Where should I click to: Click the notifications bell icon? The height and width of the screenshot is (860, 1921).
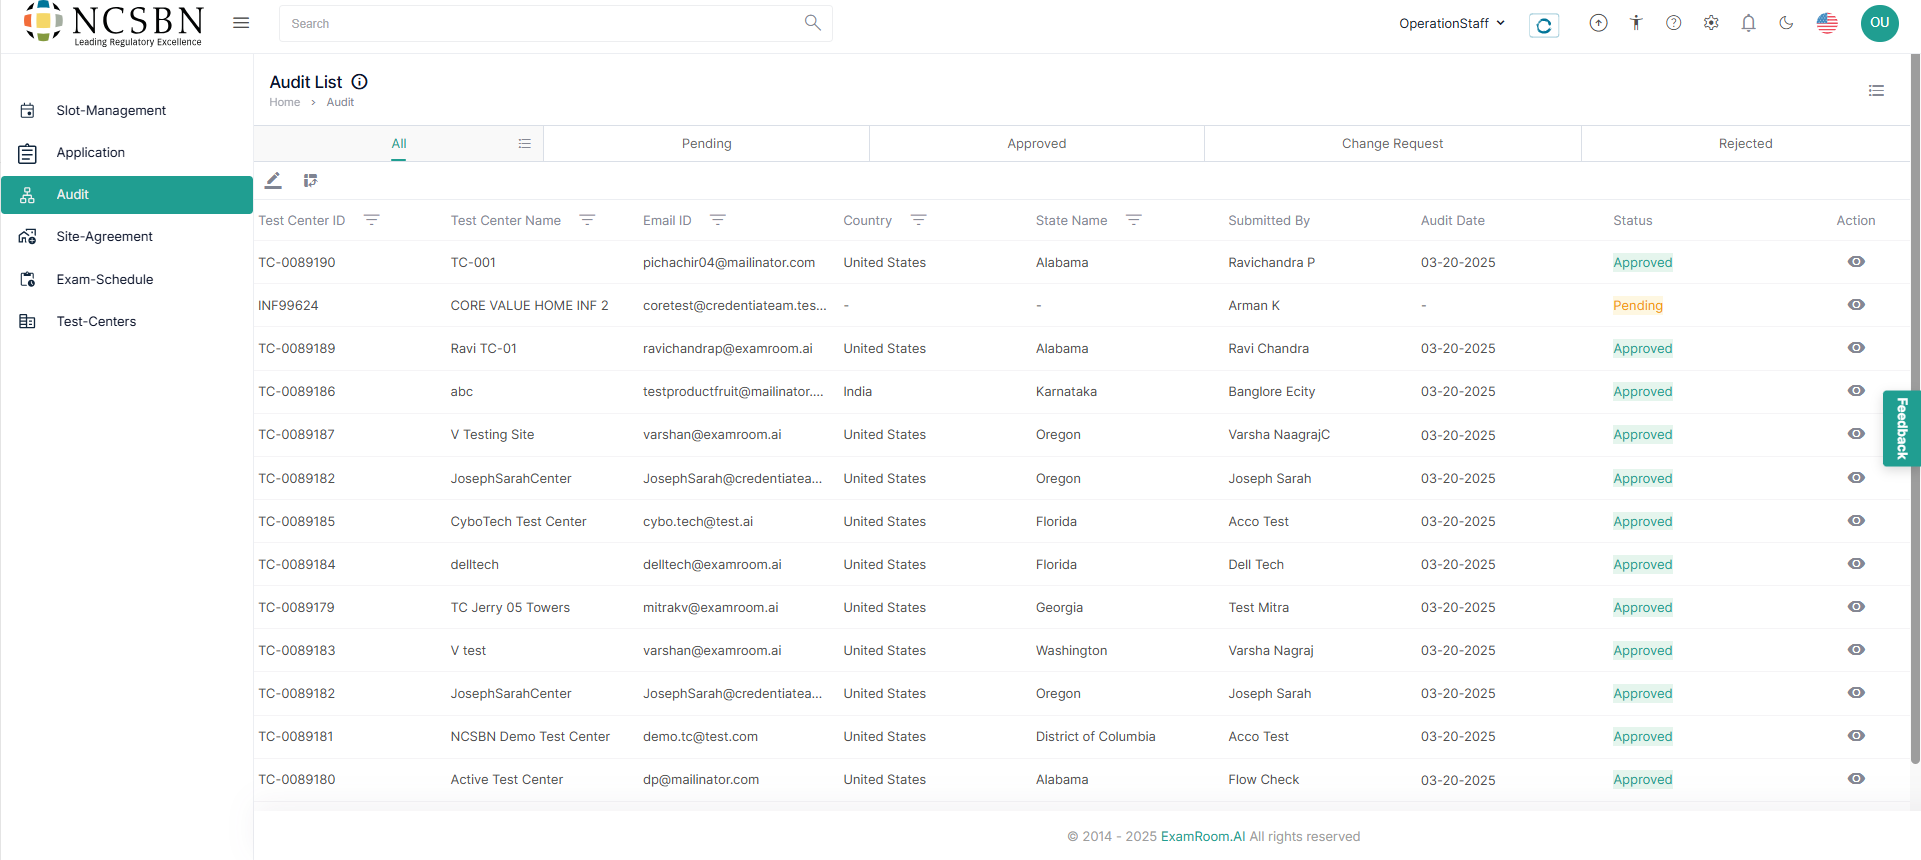1748,23
